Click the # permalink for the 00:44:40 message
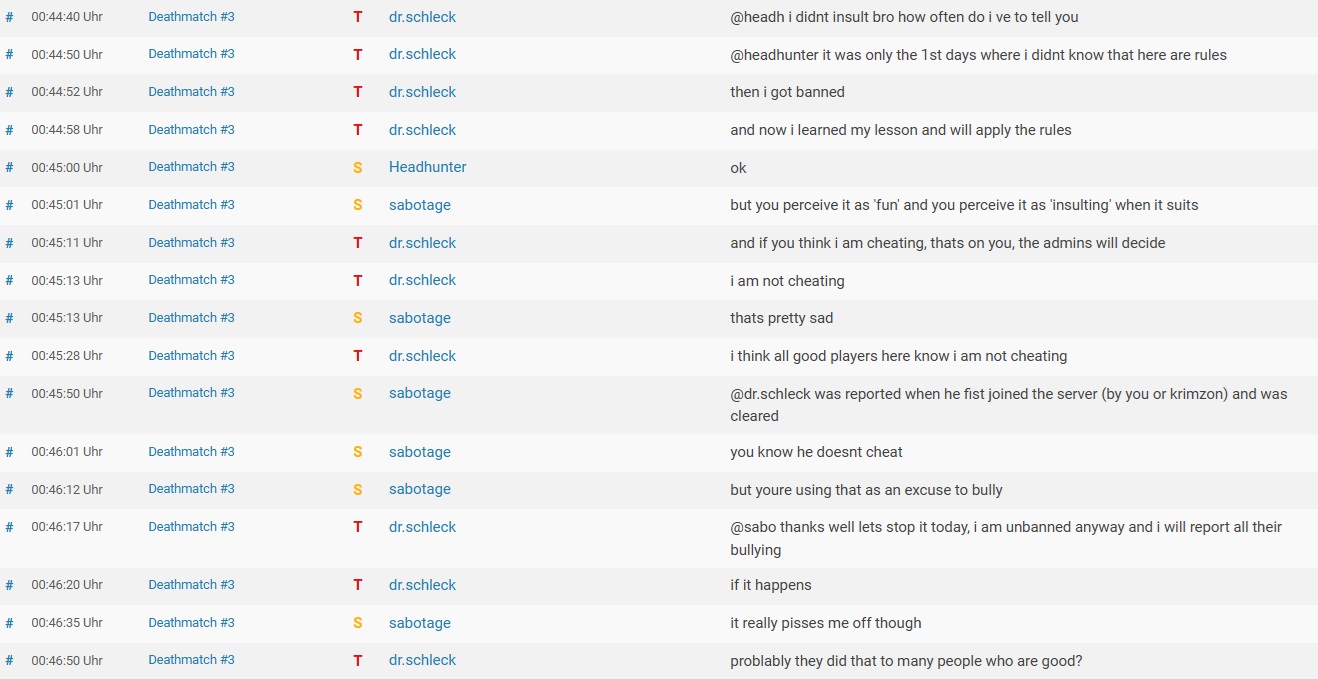 click(x=9, y=17)
